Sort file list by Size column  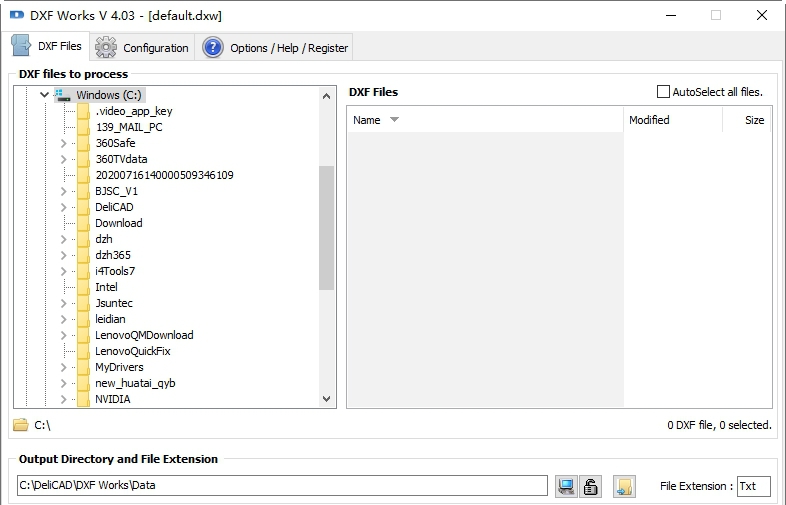click(747, 120)
